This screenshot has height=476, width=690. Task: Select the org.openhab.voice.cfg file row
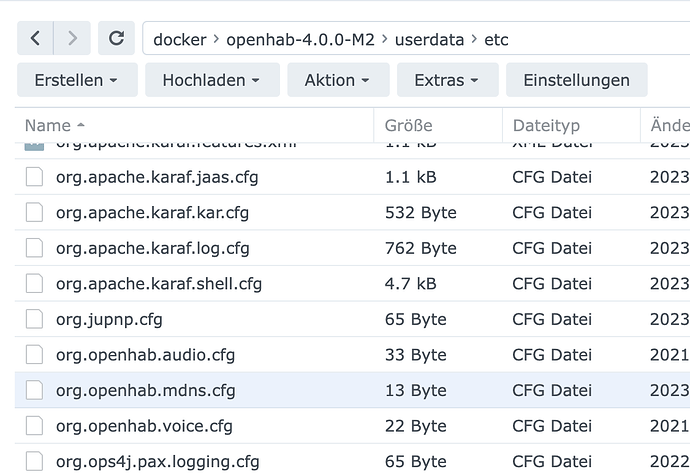144,426
